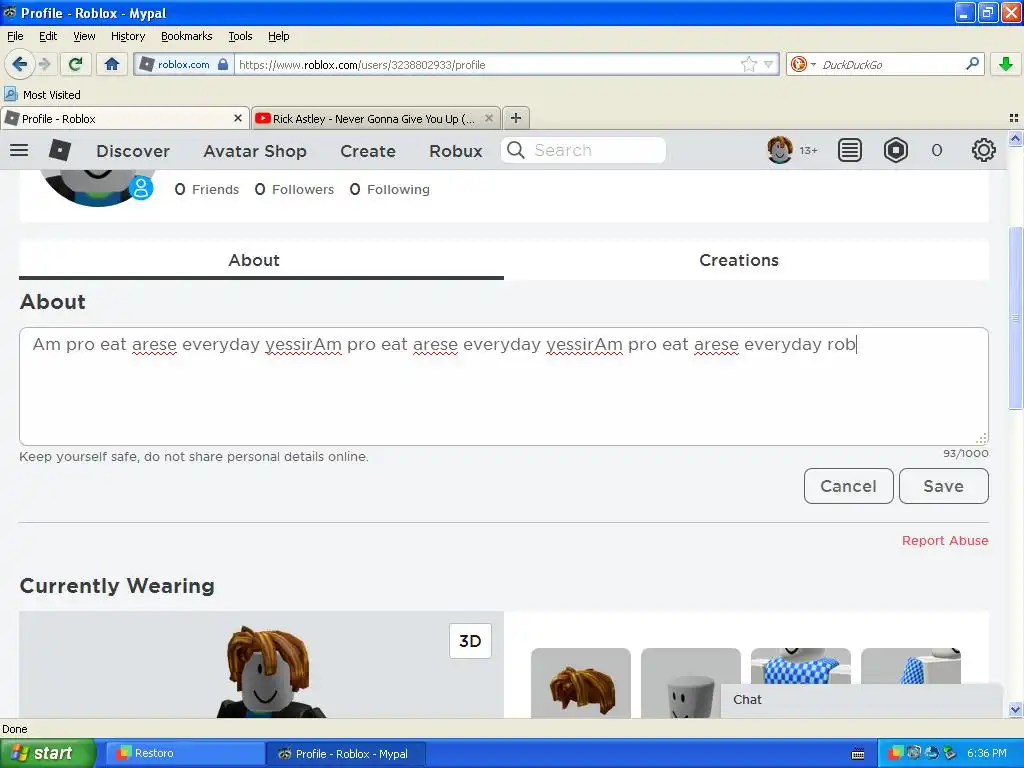
Task: Open the brown hair accessory thumbnail
Action: (581, 683)
